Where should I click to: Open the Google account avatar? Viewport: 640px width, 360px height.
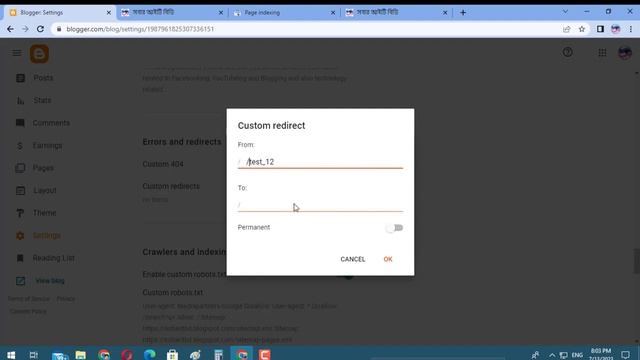pyautogui.click(x=625, y=53)
